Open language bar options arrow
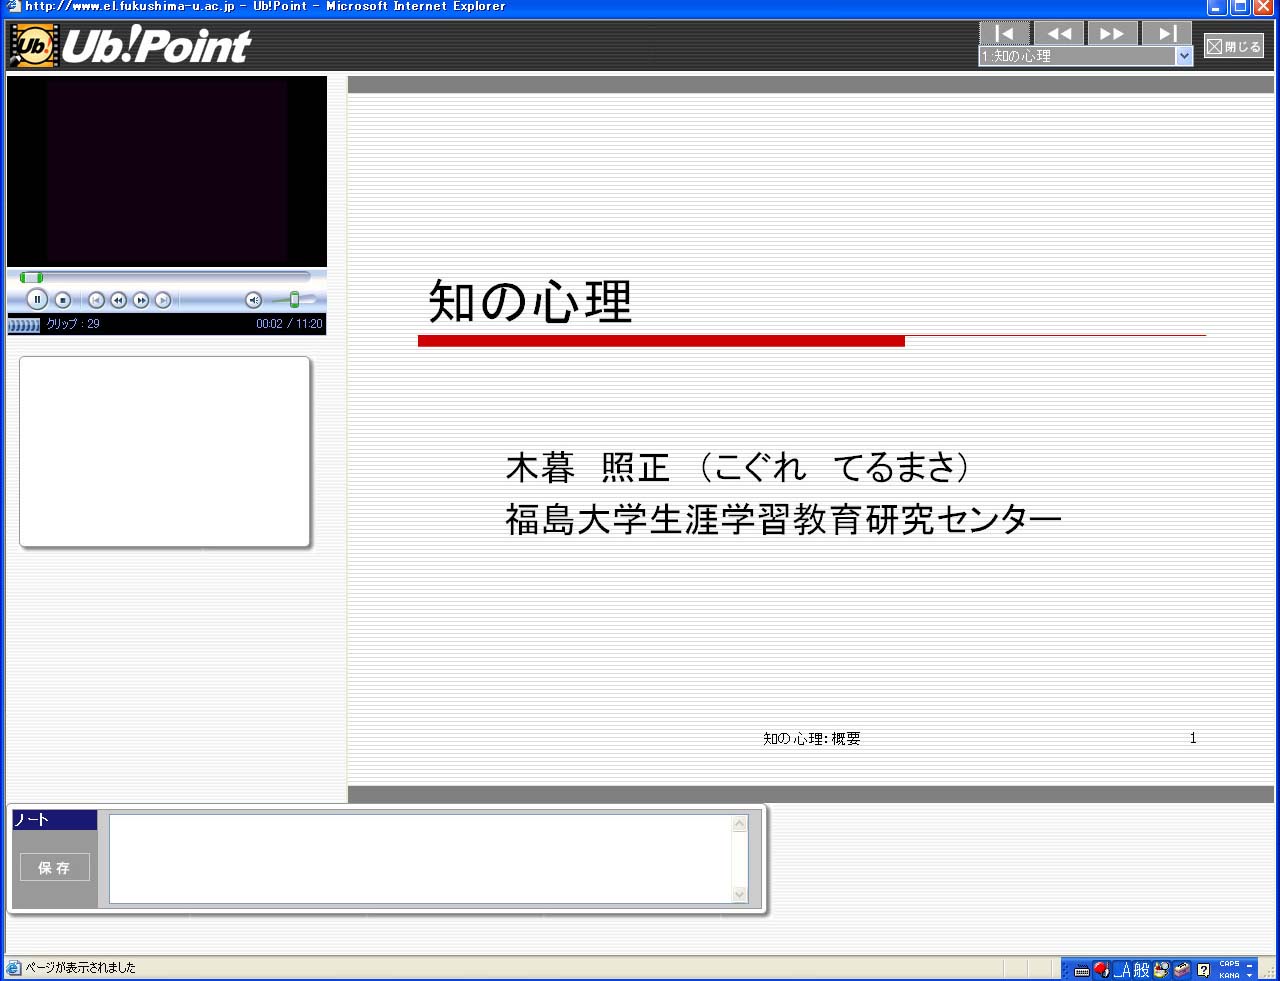The height and width of the screenshot is (981, 1280). click(x=1249, y=975)
